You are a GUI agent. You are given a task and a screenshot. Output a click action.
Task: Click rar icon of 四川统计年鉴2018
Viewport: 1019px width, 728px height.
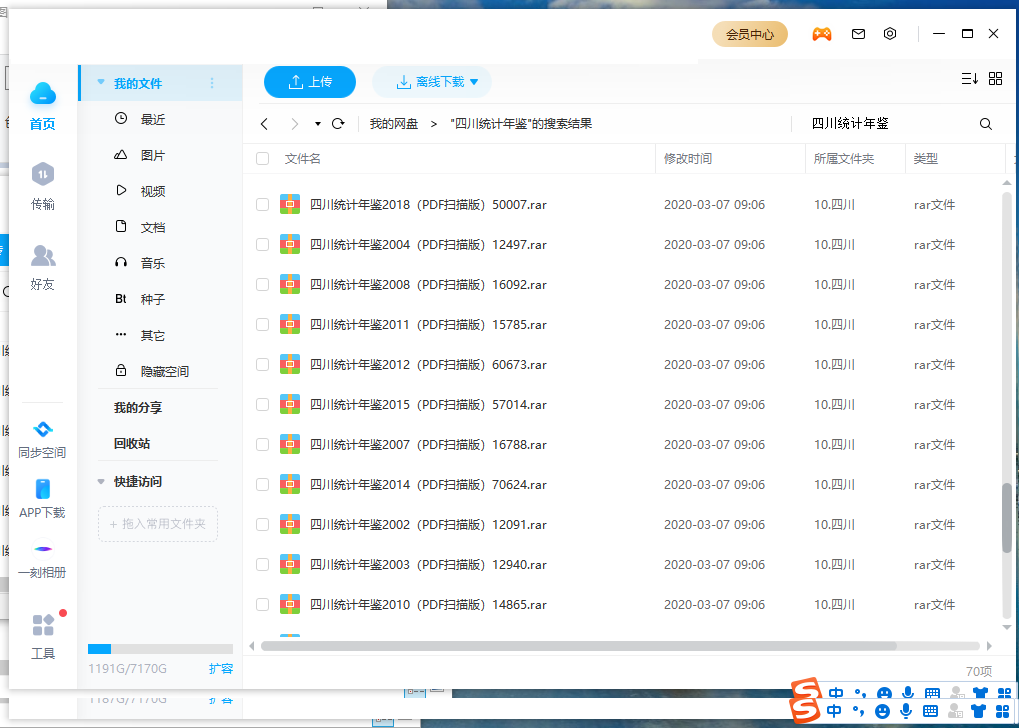coord(290,205)
